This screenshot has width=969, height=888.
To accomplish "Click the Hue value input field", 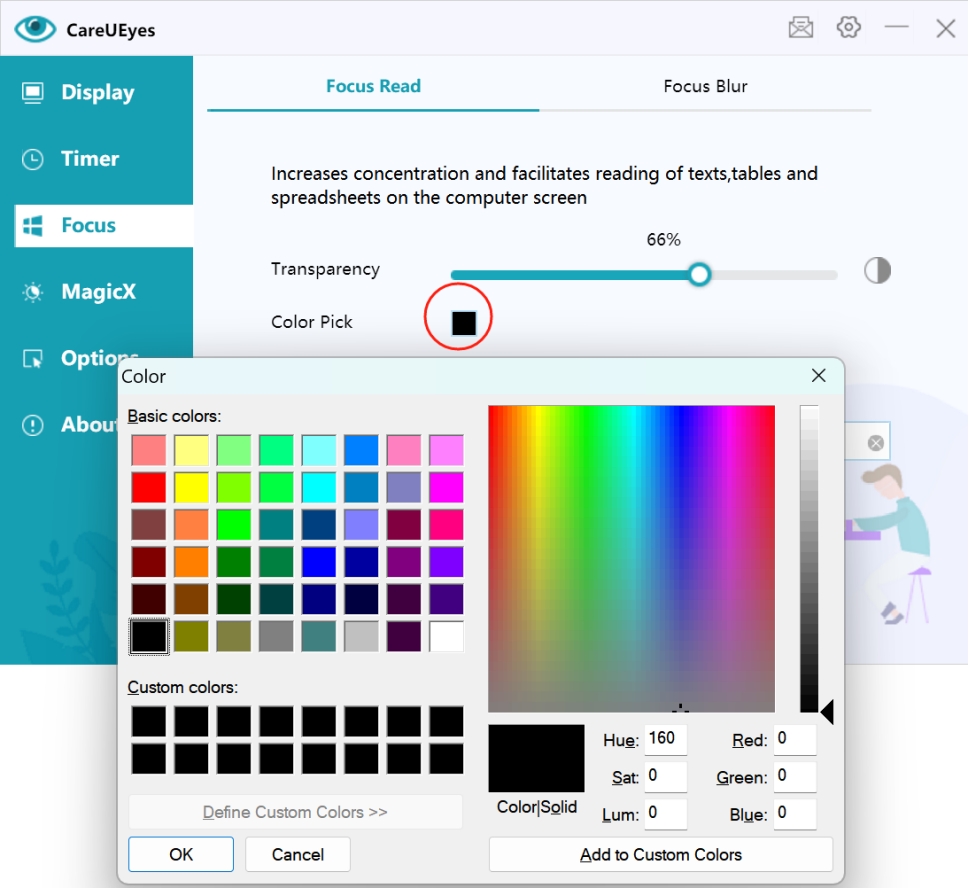I will click(665, 740).
